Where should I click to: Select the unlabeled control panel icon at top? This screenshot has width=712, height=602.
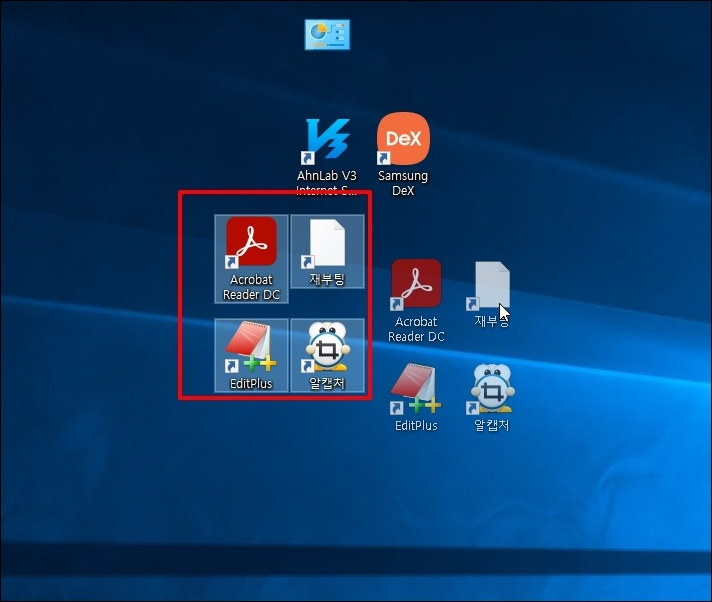(x=327, y=35)
